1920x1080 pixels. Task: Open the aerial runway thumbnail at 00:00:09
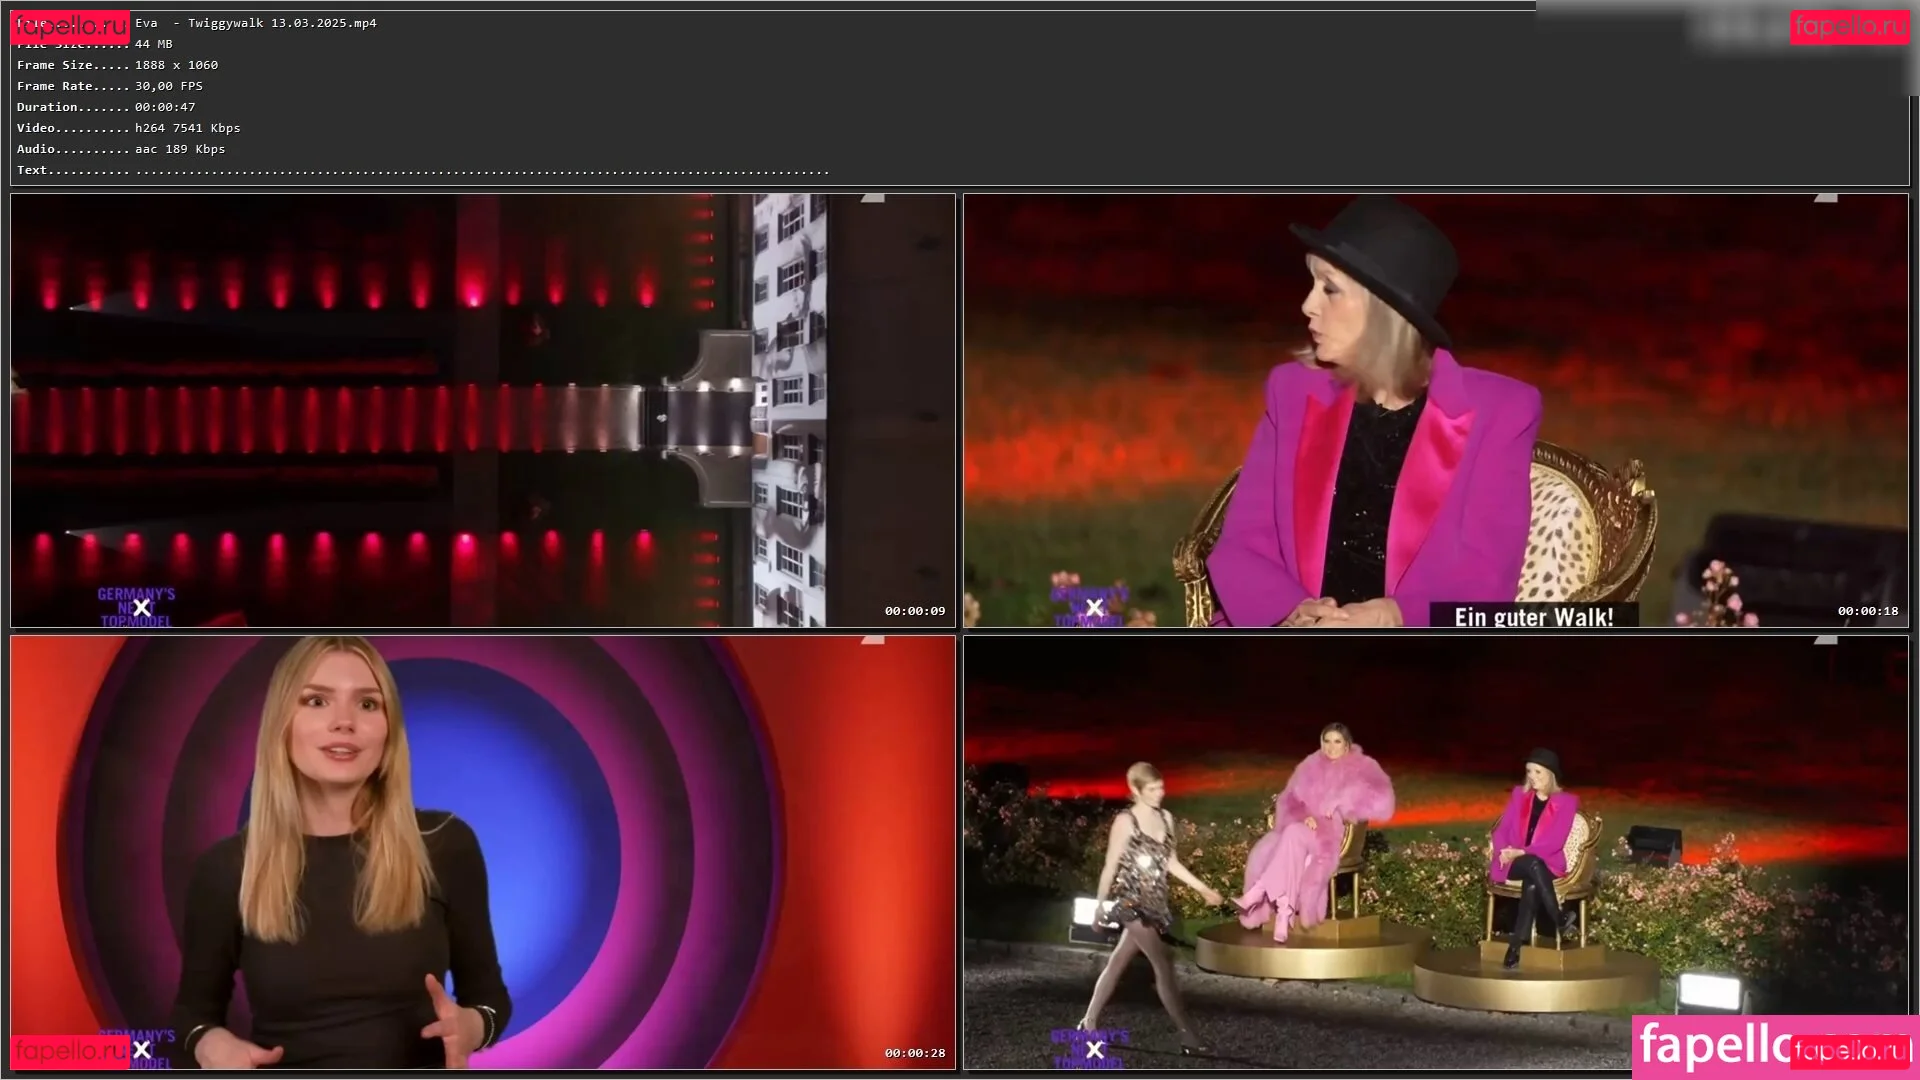(x=482, y=410)
